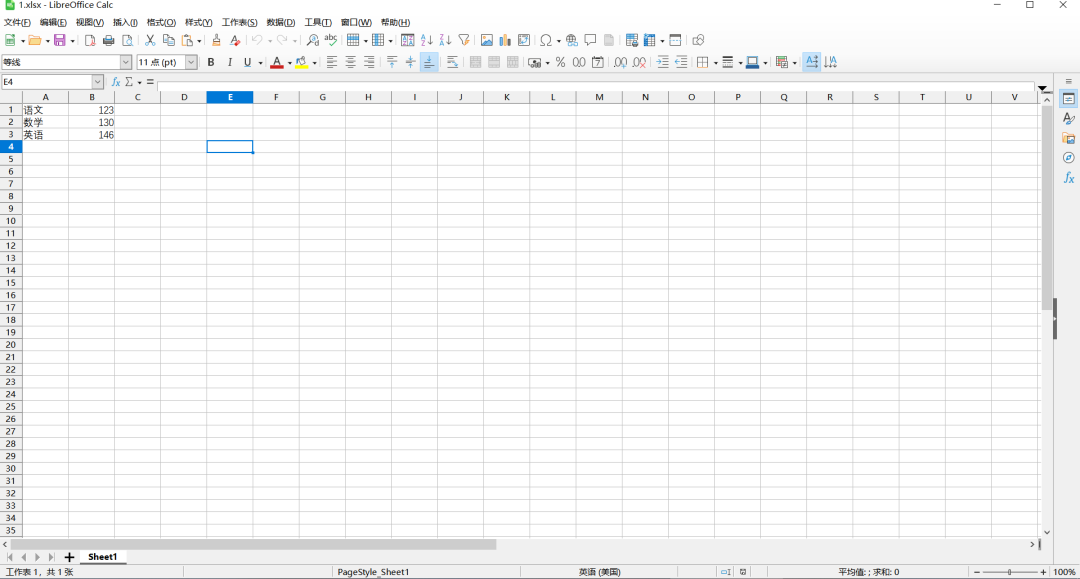Expand the formula bar arrow

click(1043, 88)
